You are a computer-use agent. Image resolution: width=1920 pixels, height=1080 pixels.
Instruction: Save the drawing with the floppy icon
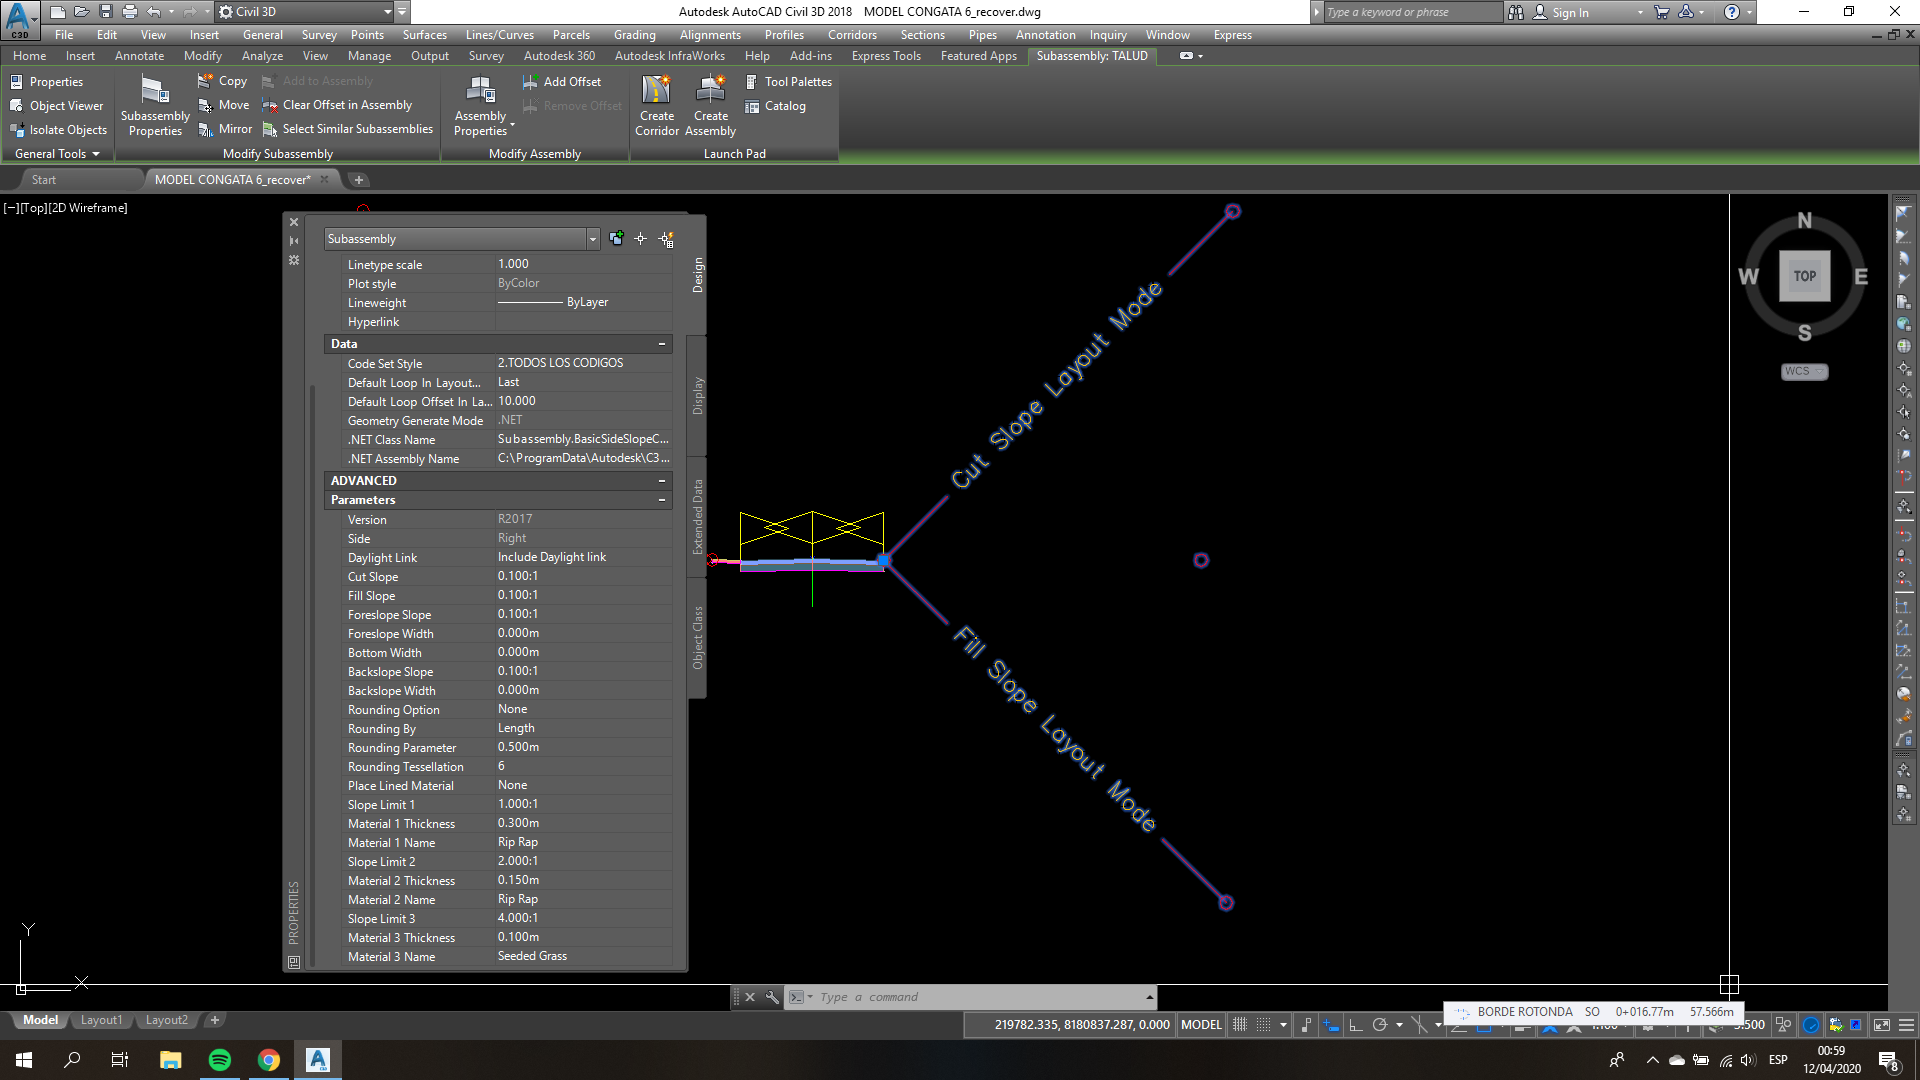pyautogui.click(x=106, y=12)
